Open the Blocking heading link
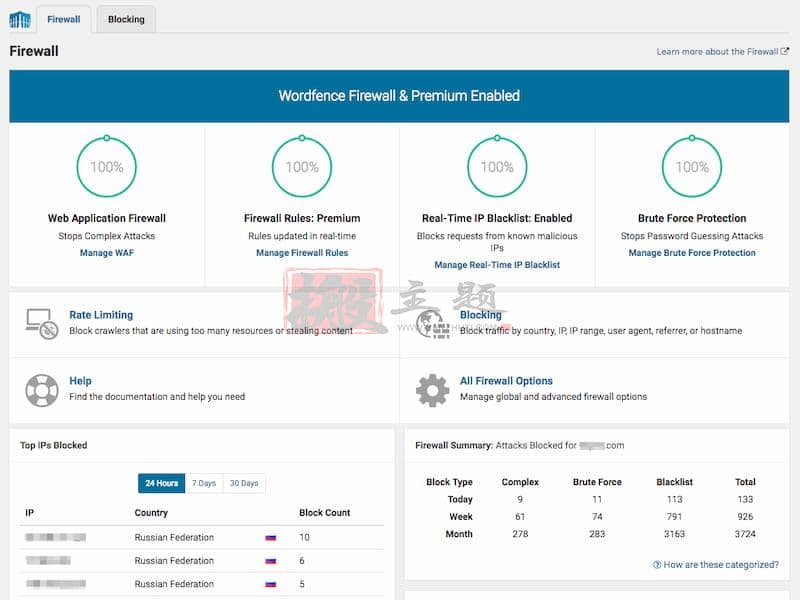This screenshot has width=800, height=600. 481,315
